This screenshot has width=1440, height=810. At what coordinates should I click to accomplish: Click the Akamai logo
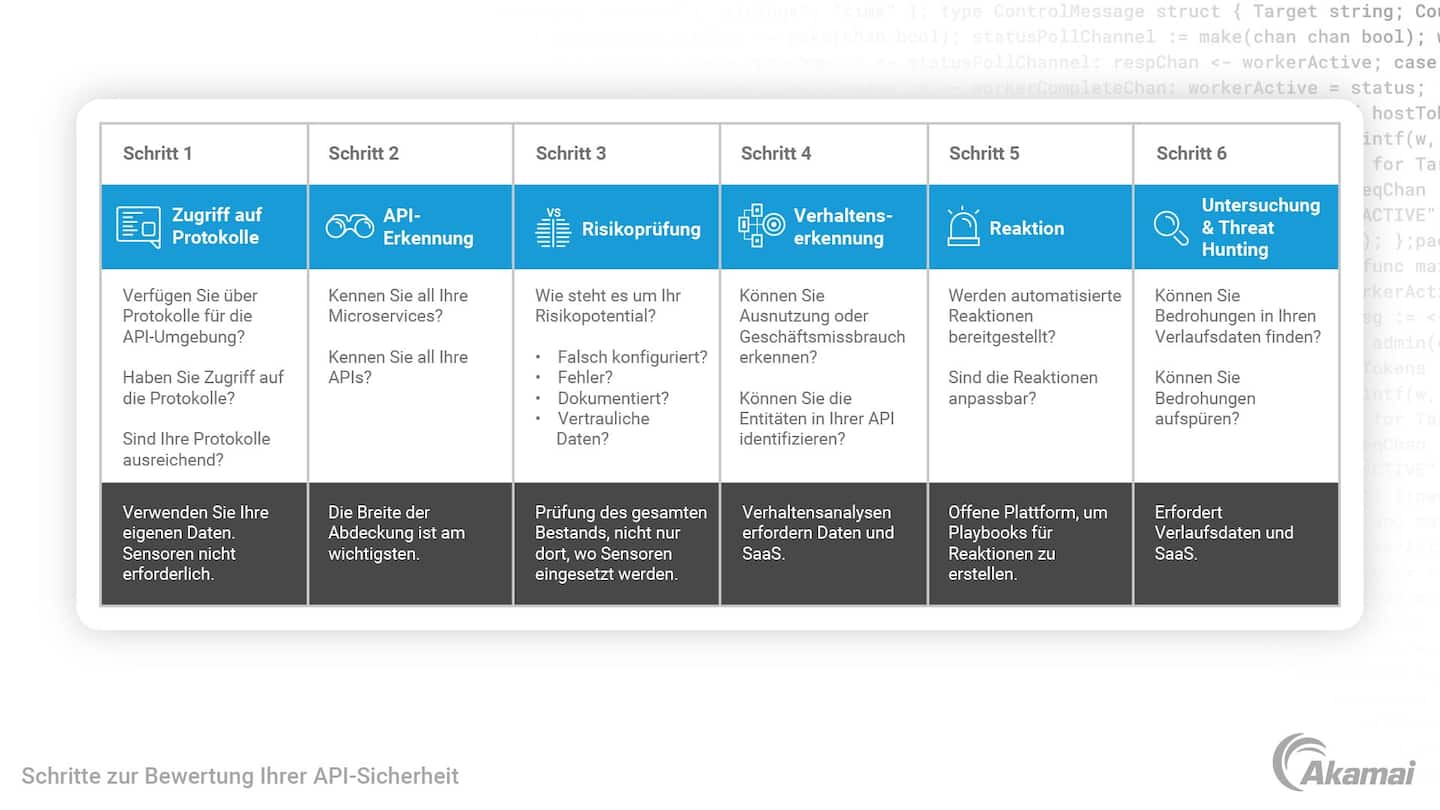1343,763
